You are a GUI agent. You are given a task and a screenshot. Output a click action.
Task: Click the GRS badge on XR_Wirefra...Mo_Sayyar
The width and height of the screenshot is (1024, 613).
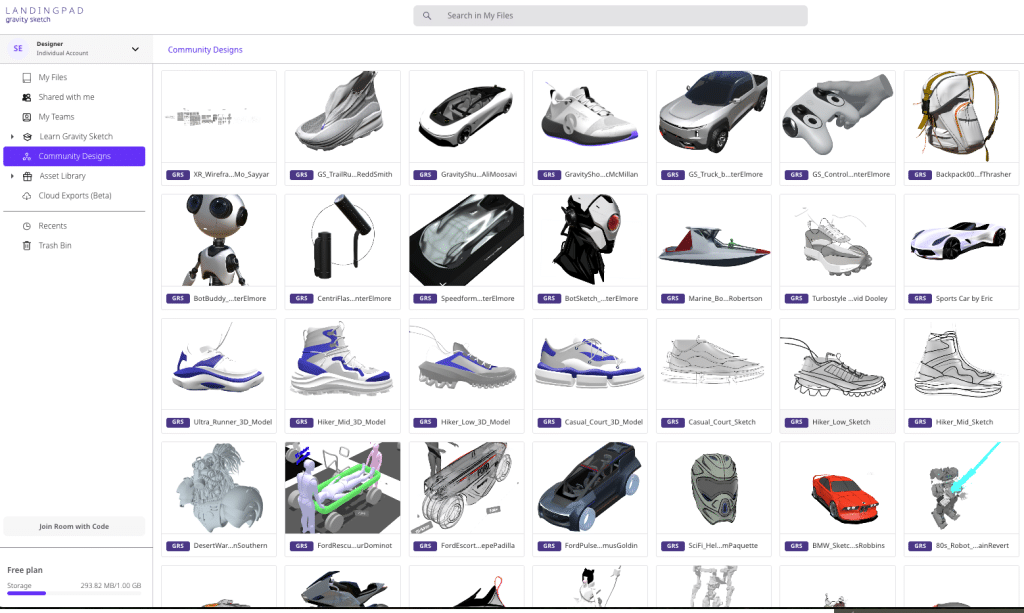click(178, 175)
